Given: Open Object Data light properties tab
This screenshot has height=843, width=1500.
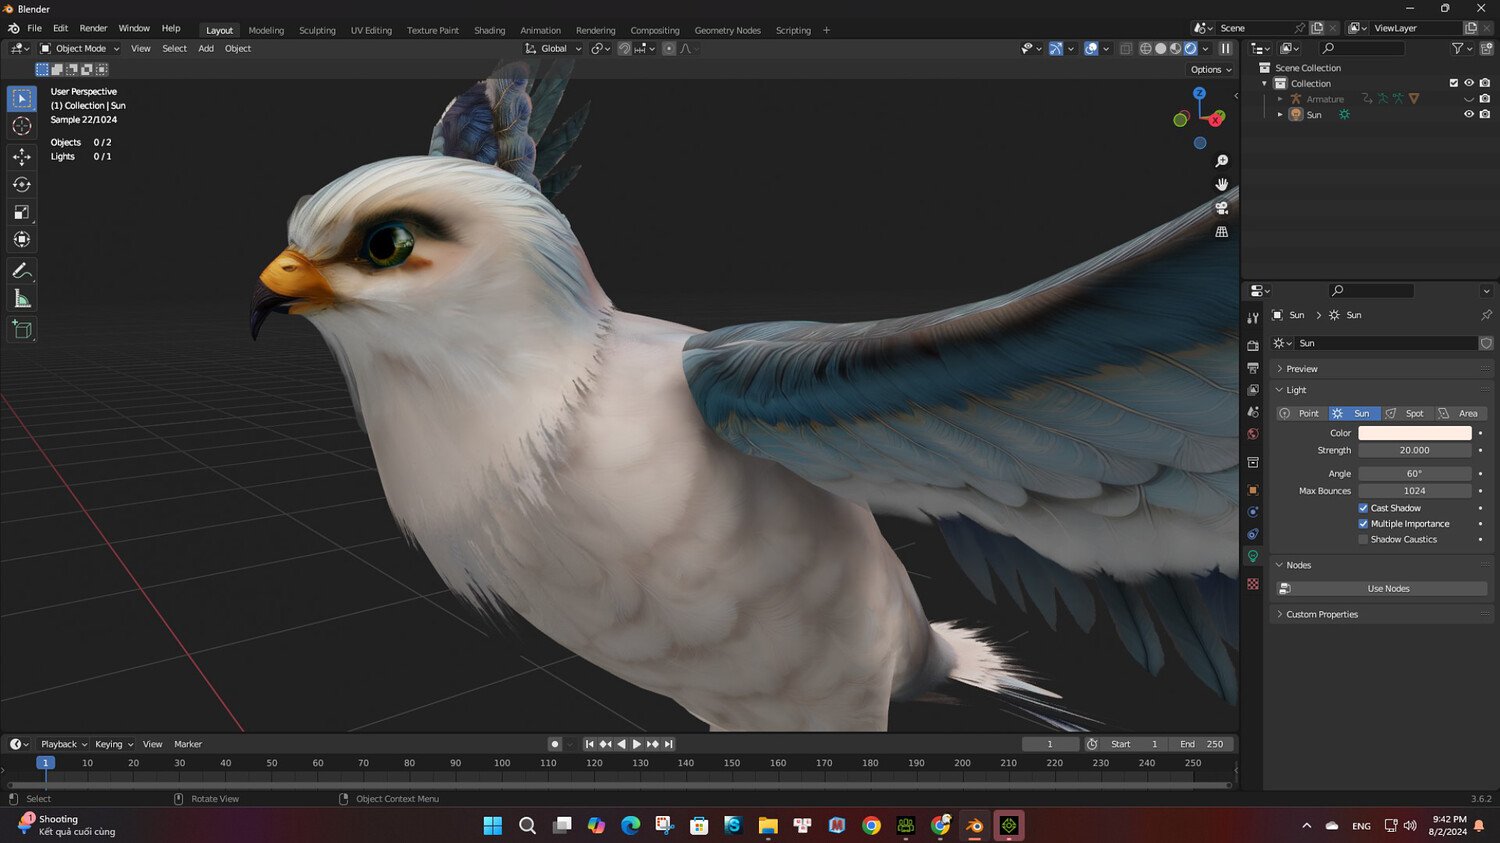Looking at the screenshot, I should tap(1253, 556).
